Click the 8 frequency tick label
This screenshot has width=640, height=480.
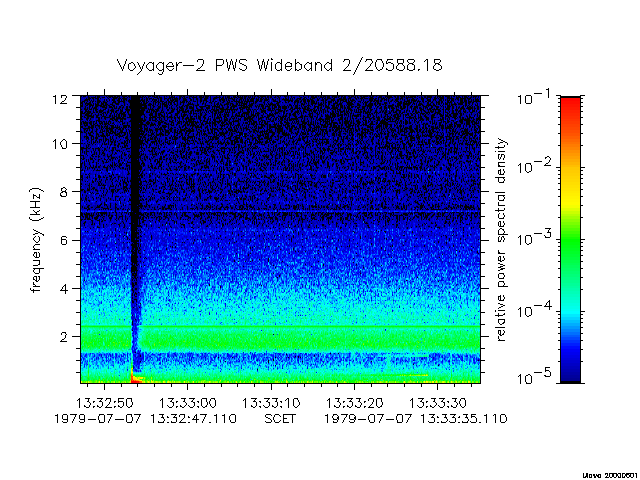tap(63, 192)
